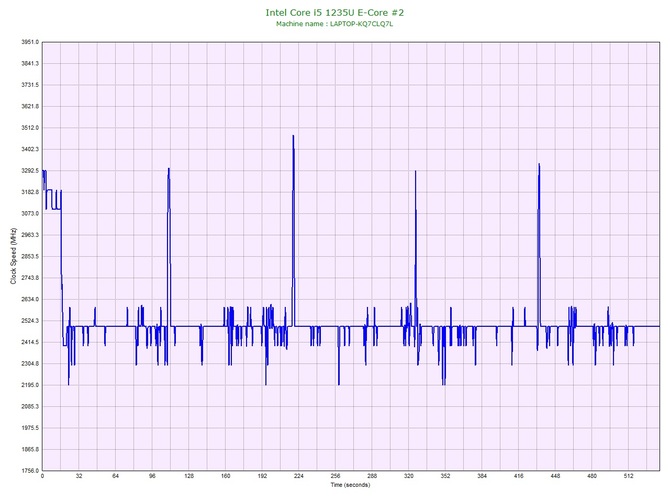Click the 96 tick label on the time axis
Viewport: 670px width, 502px height.
pyautogui.click(x=152, y=476)
